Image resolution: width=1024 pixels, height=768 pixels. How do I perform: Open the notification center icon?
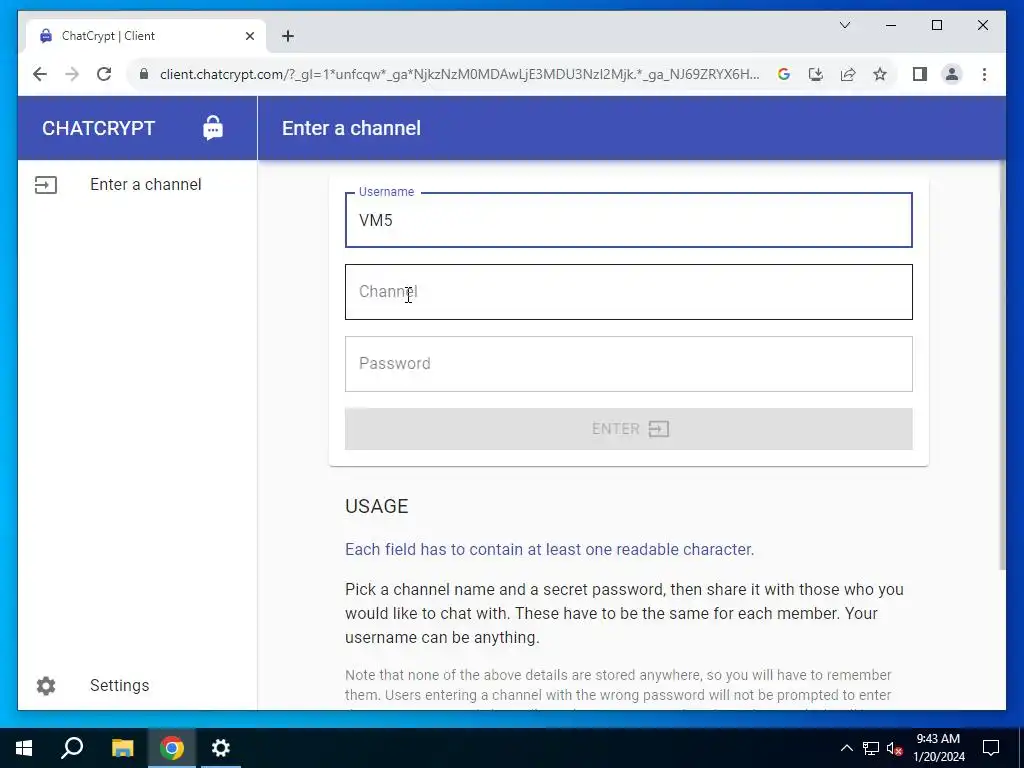tap(991, 748)
